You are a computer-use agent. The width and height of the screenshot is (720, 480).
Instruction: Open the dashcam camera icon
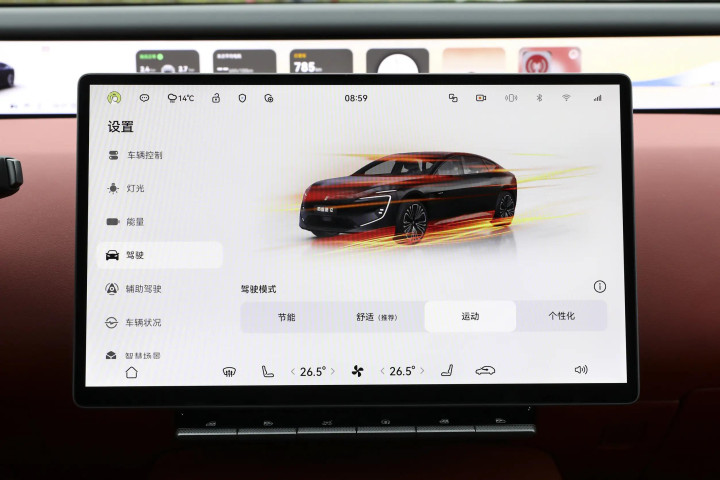point(481,98)
